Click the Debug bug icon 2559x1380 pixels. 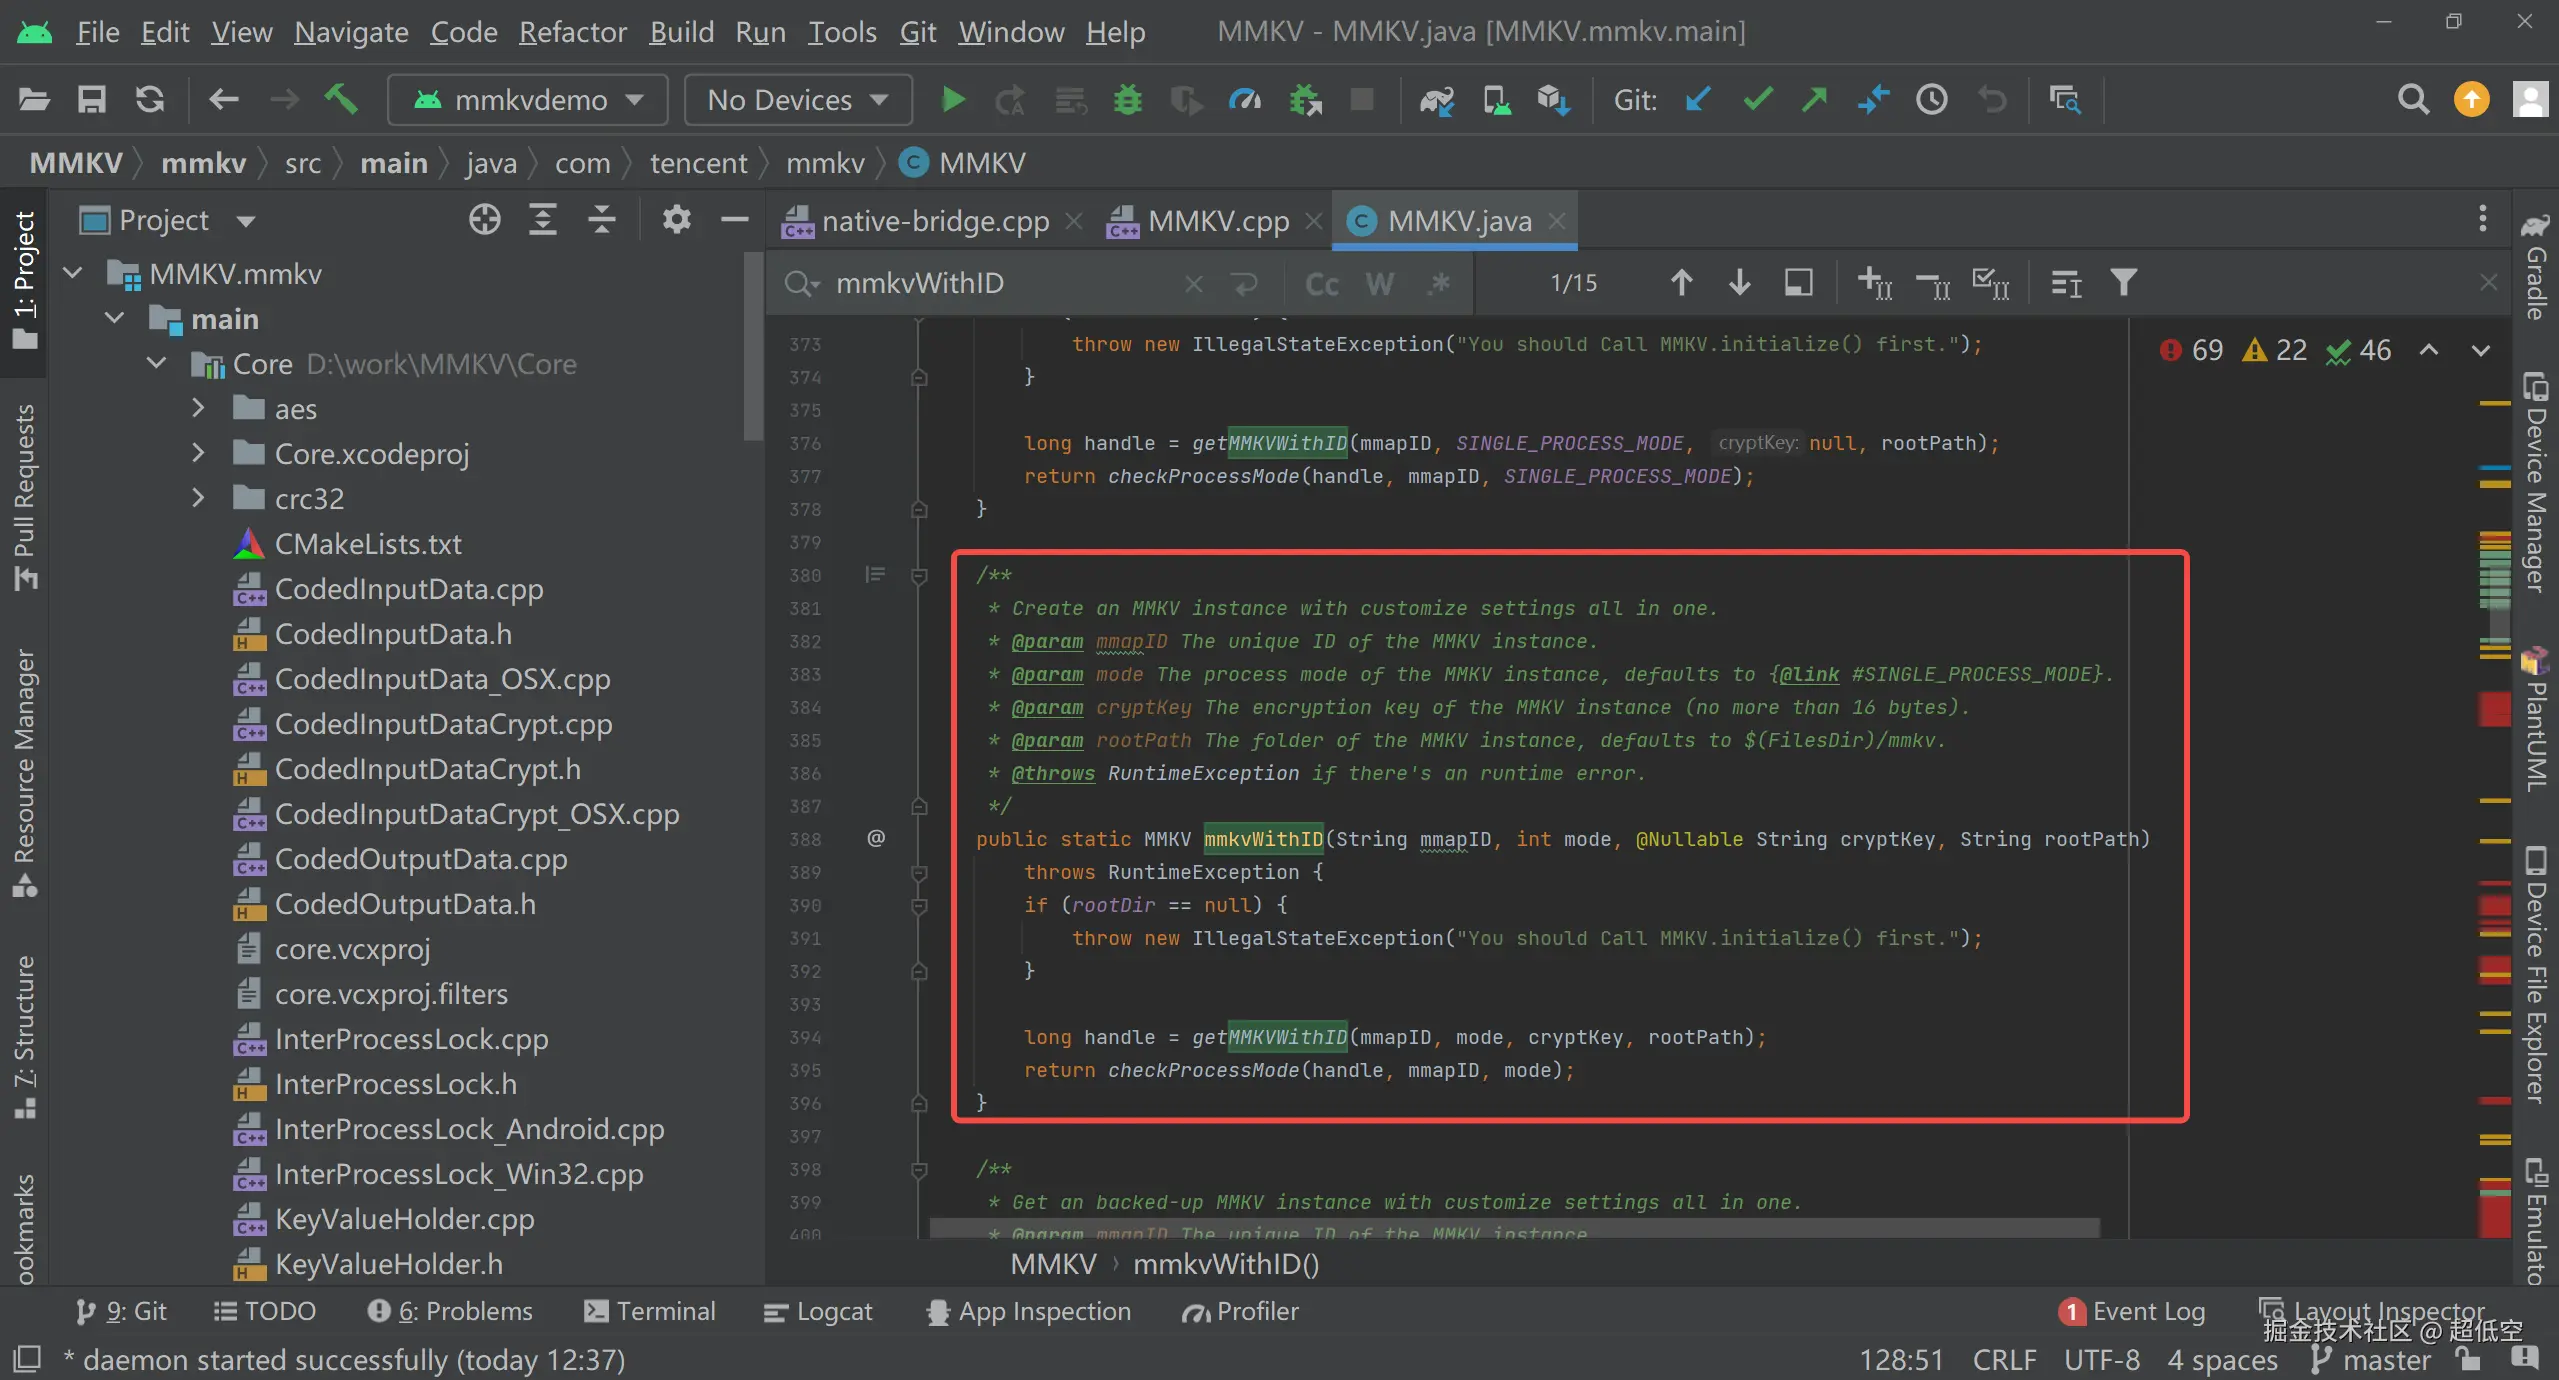click(1127, 100)
